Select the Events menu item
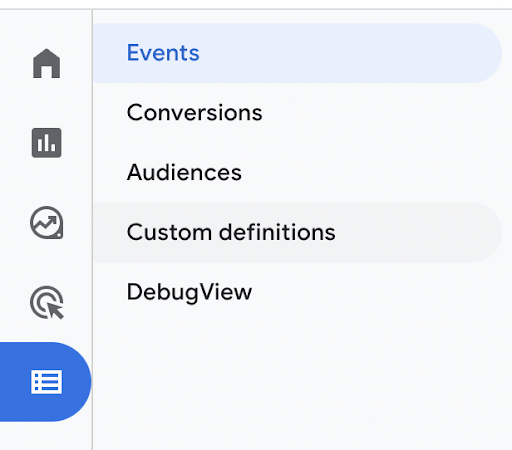The width and height of the screenshot is (512, 450). 297,53
